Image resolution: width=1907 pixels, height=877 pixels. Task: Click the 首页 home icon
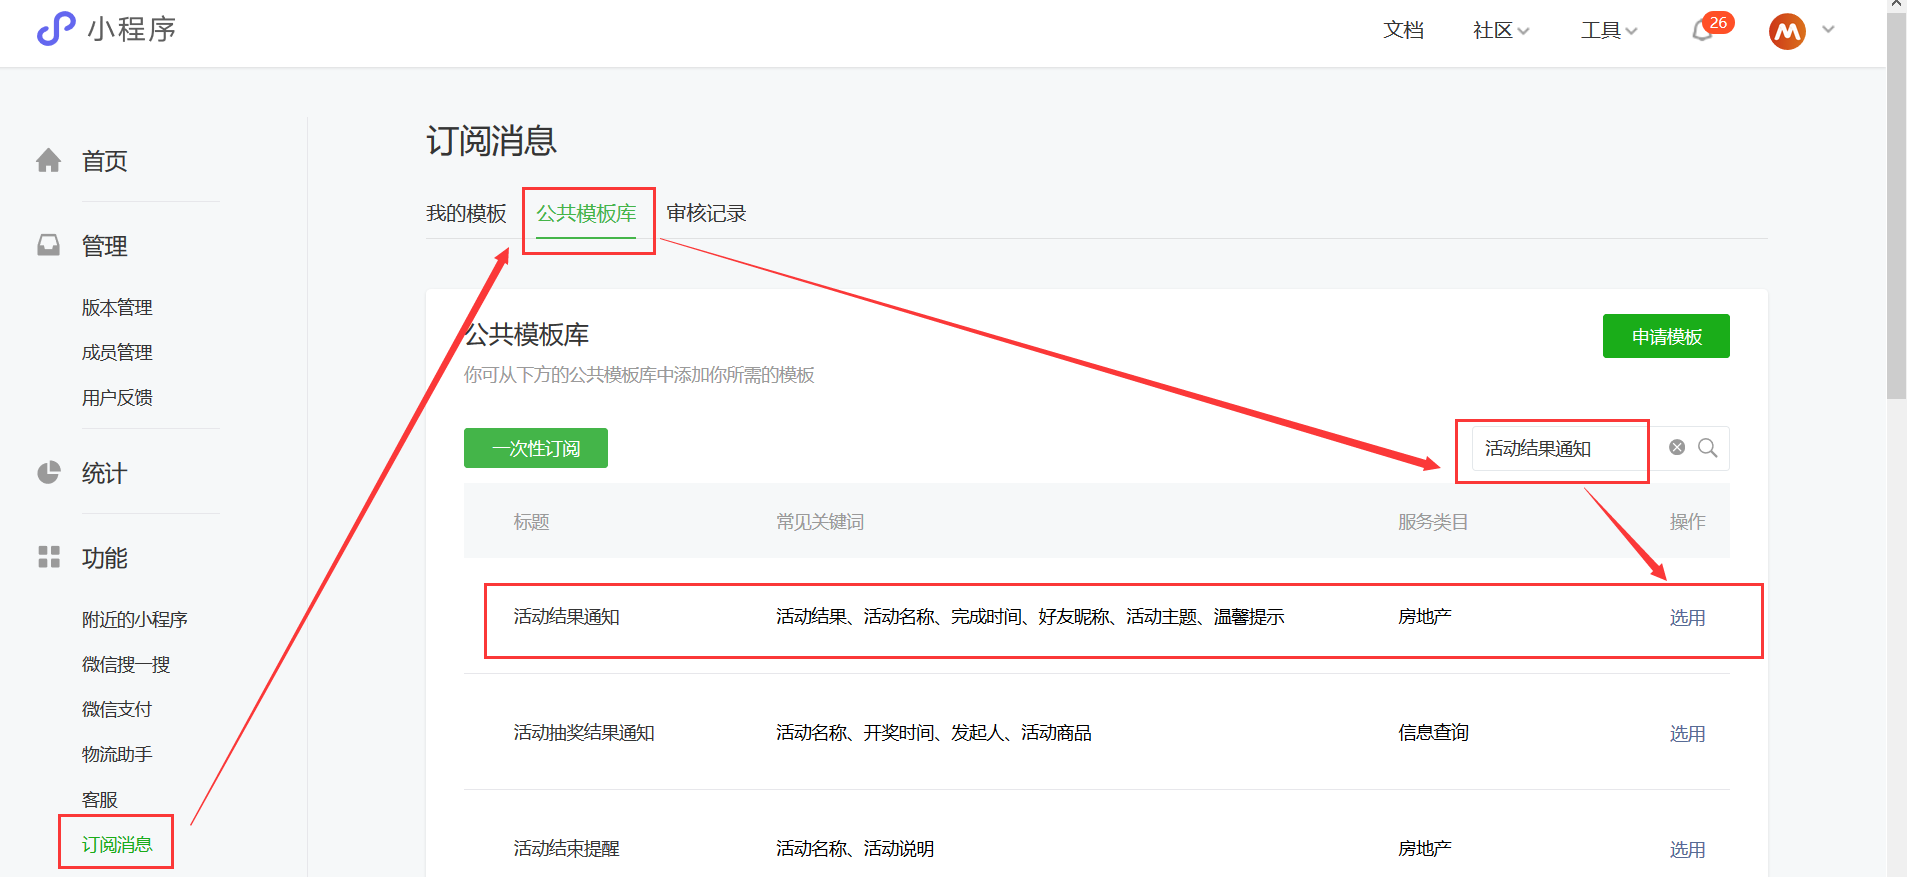pos(48,160)
